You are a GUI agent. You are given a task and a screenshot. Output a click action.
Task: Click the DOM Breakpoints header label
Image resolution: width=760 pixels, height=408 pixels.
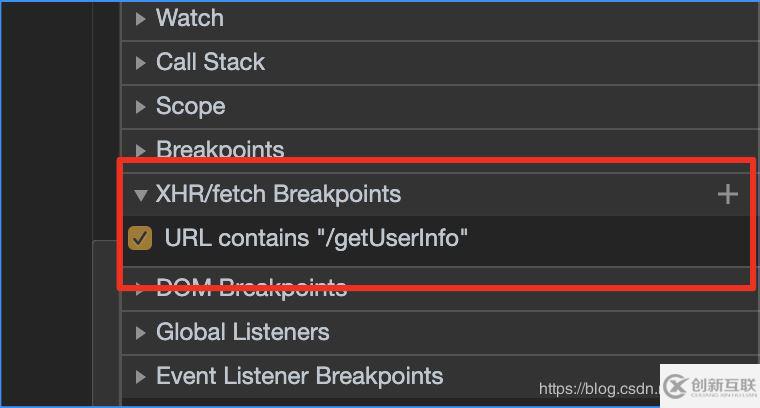[251, 289]
